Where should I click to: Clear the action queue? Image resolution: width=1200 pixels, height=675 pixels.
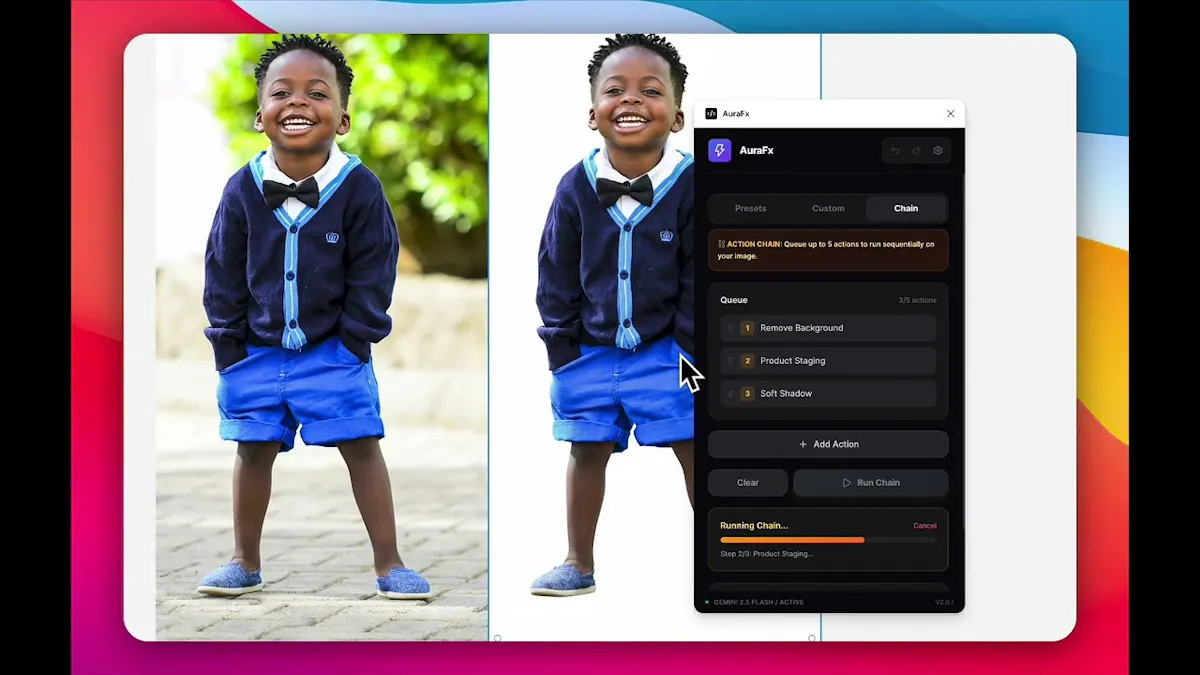pos(748,483)
